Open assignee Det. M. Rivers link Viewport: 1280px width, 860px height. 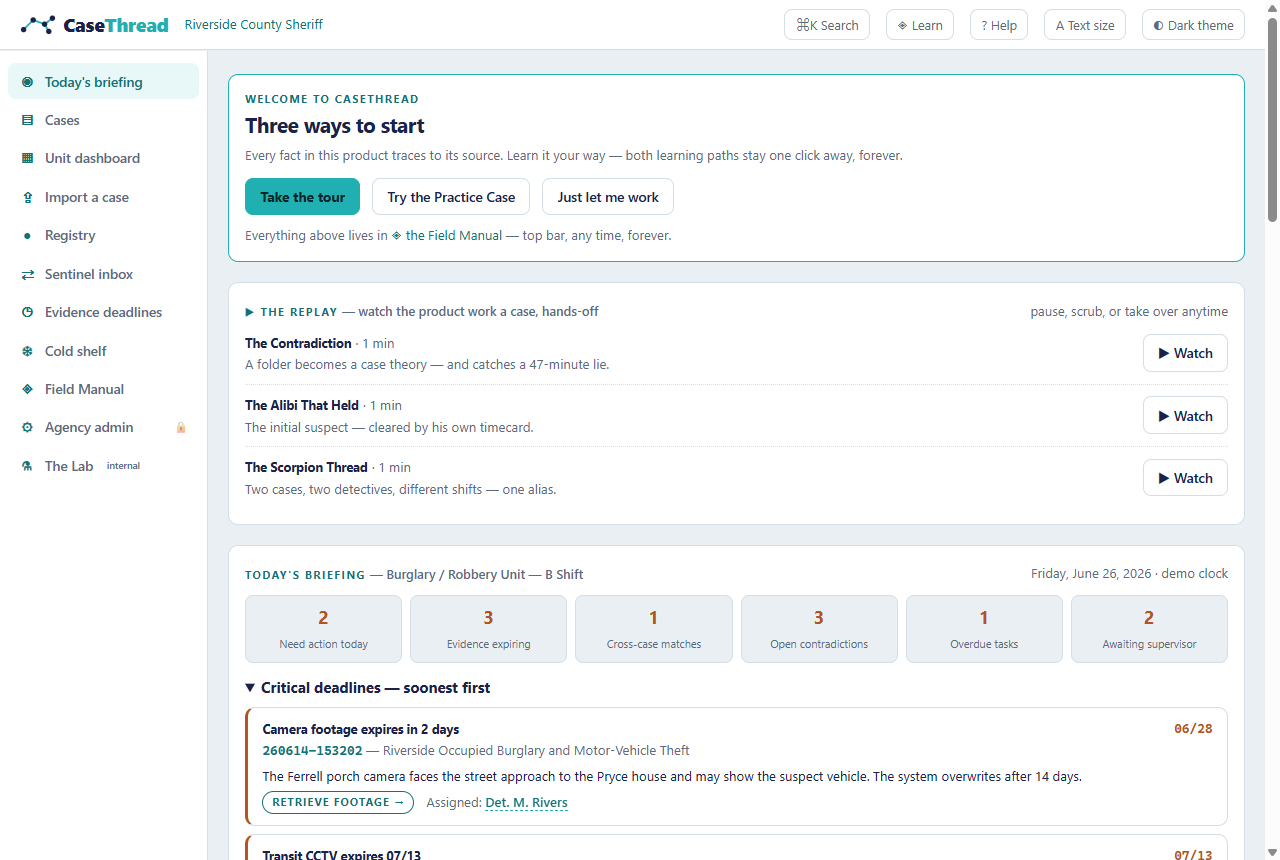[x=526, y=803]
